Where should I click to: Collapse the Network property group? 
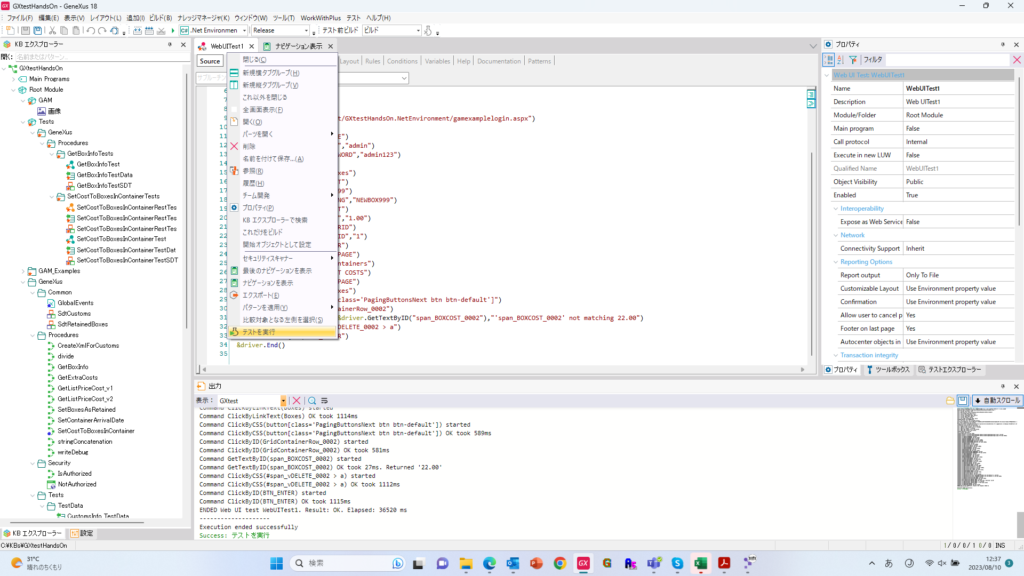click(x=836, y=235)
